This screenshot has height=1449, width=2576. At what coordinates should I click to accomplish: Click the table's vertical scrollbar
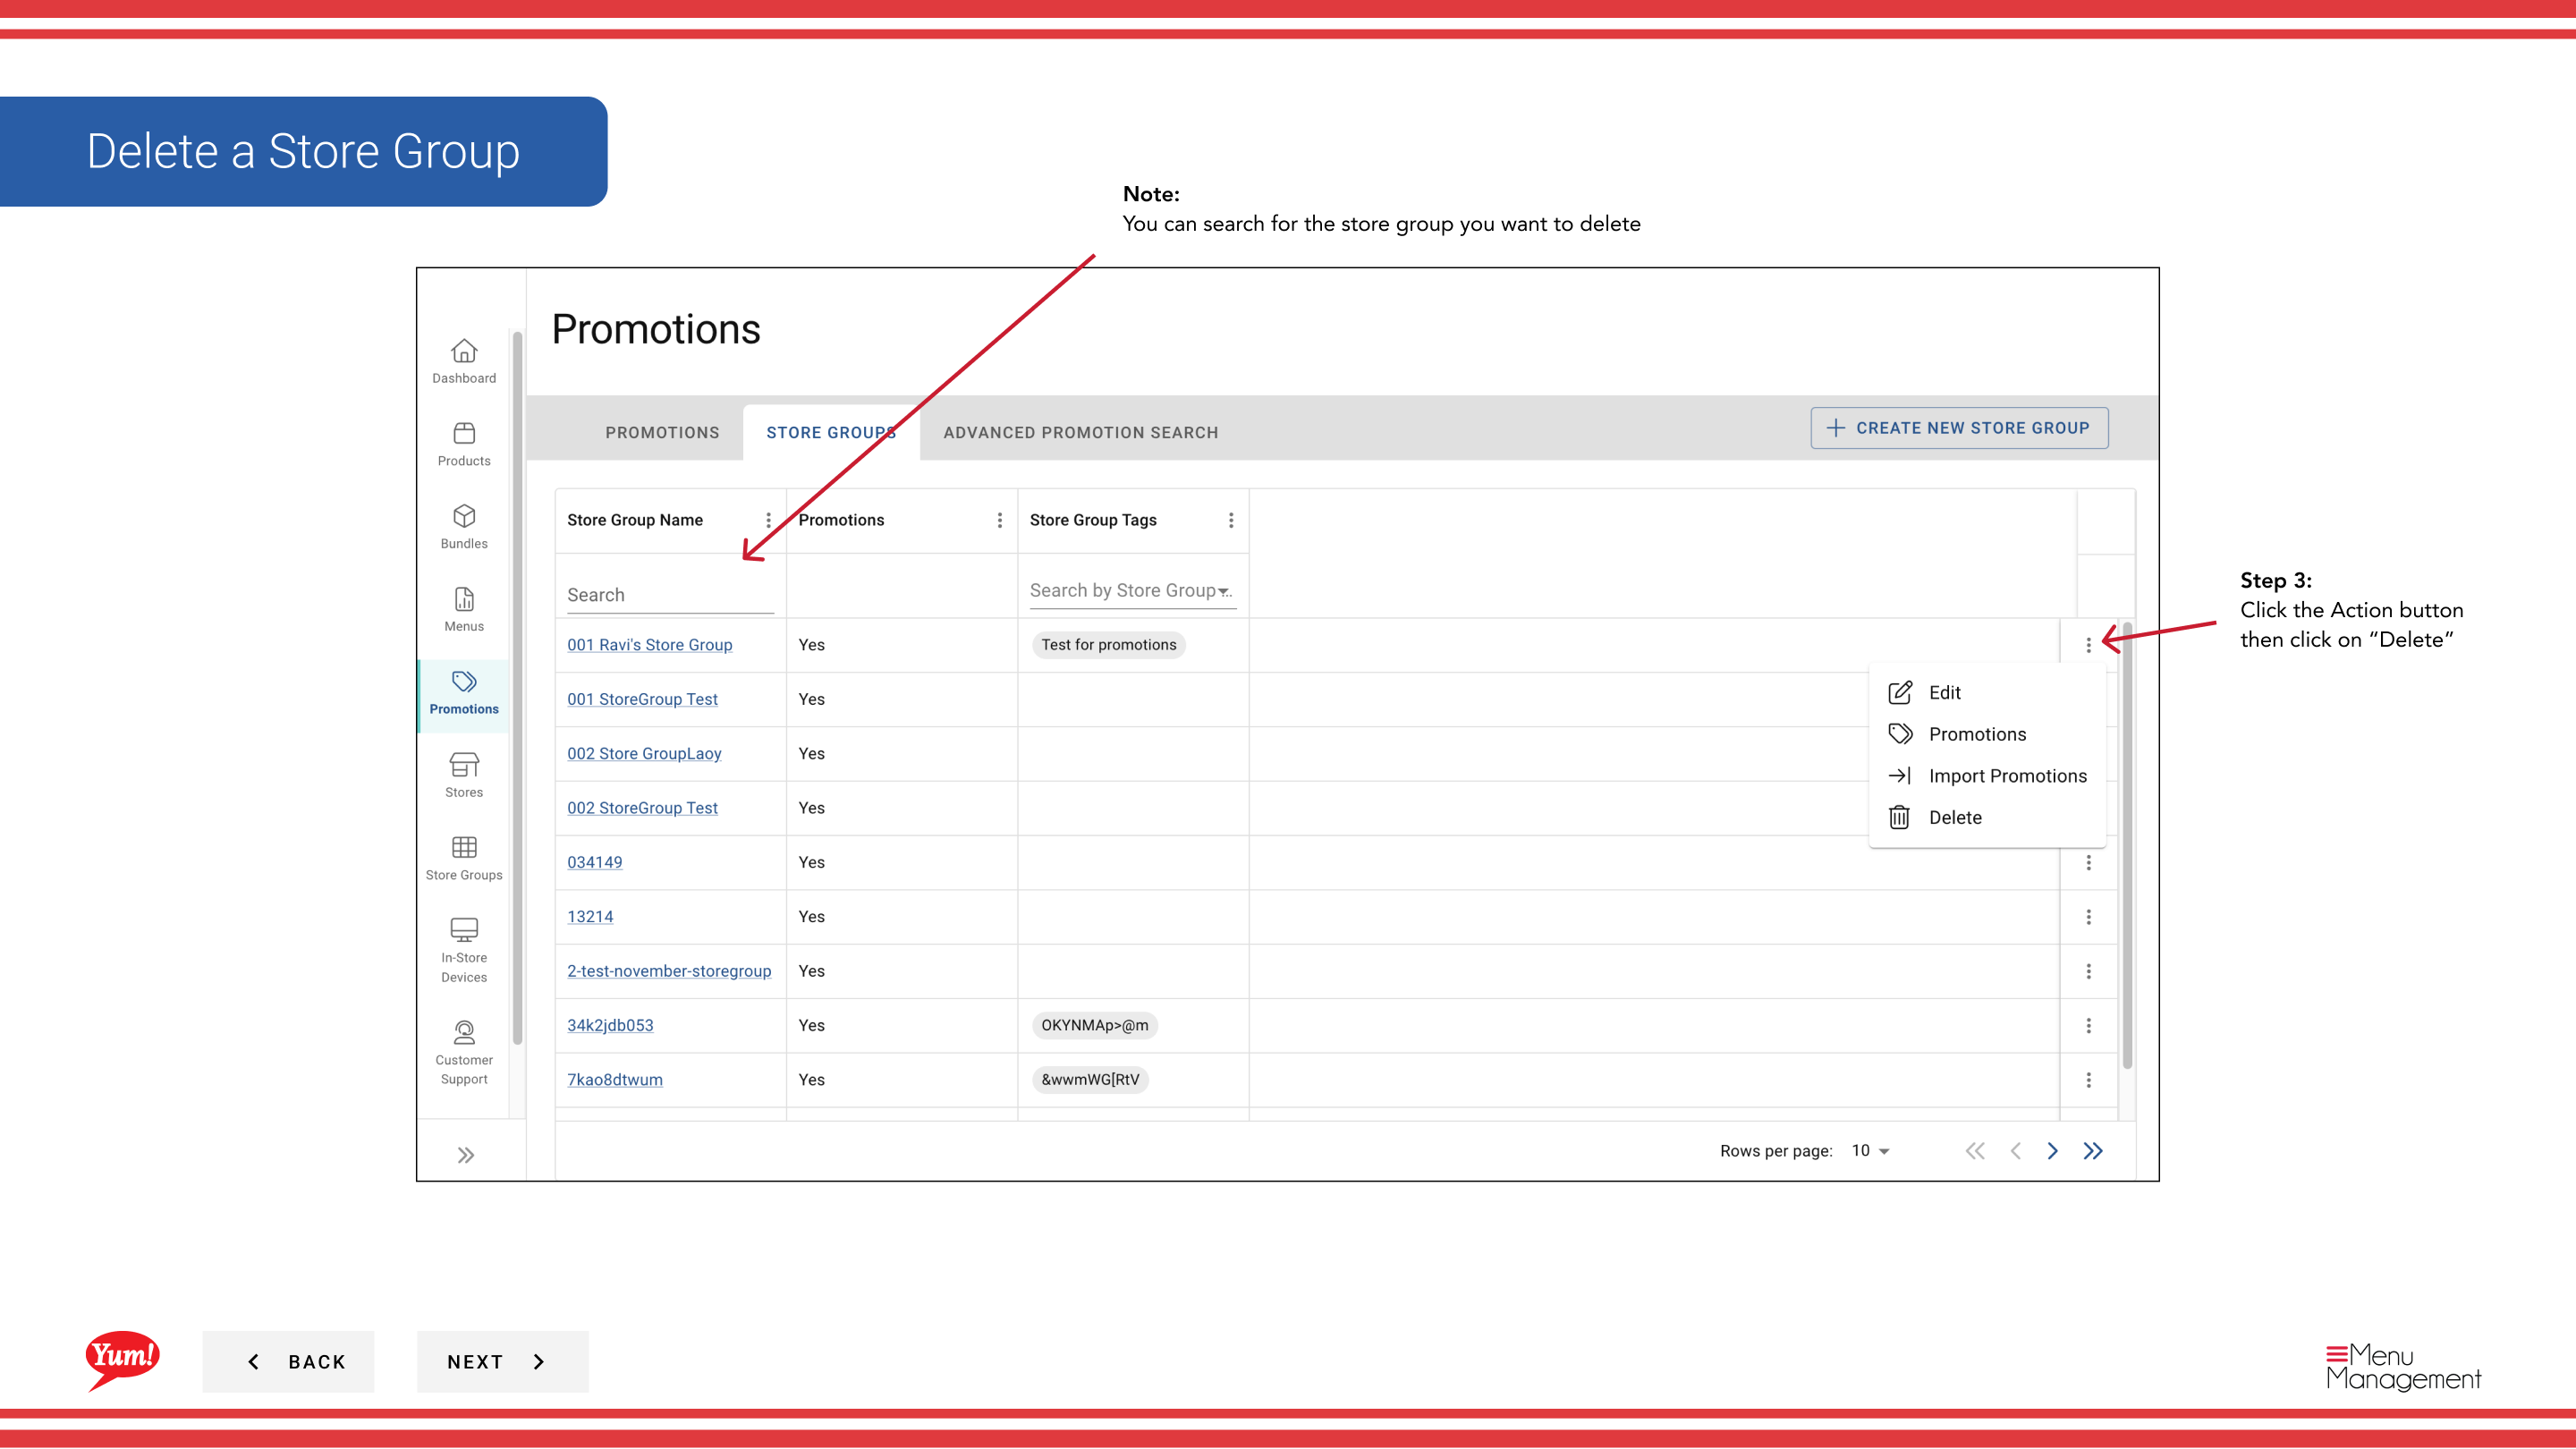2127,845
